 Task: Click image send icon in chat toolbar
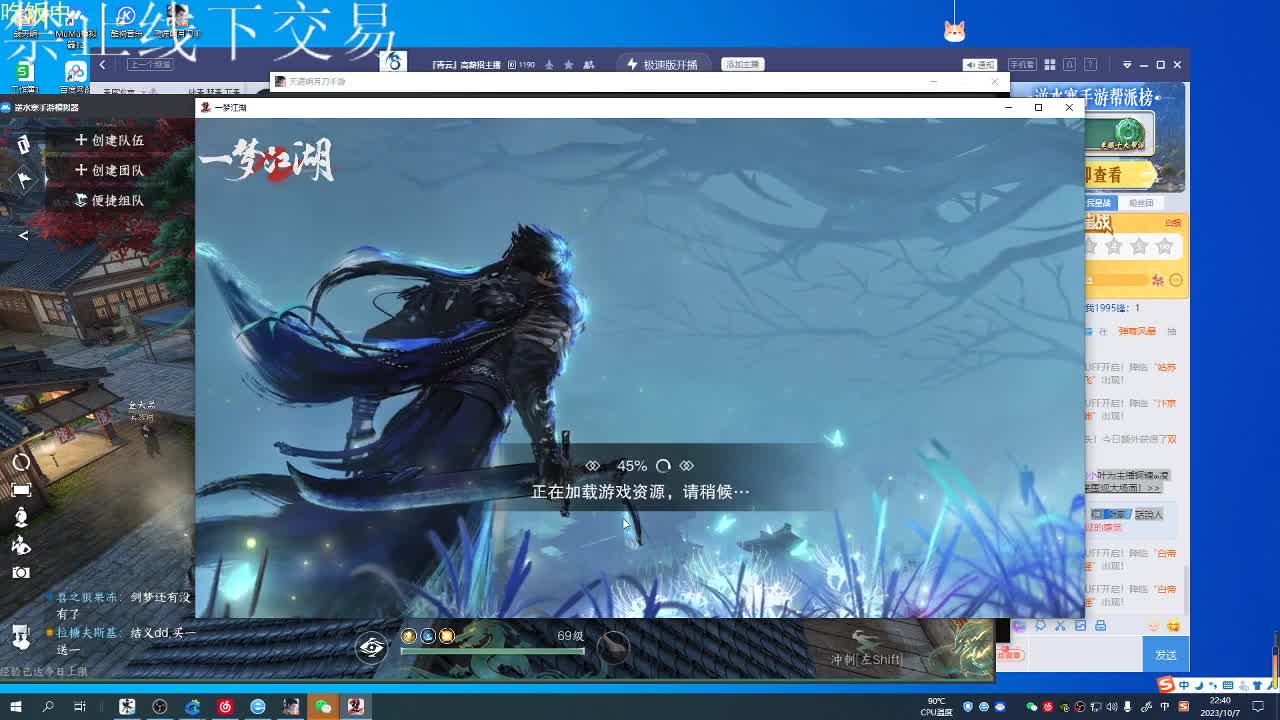[1080, 626]
